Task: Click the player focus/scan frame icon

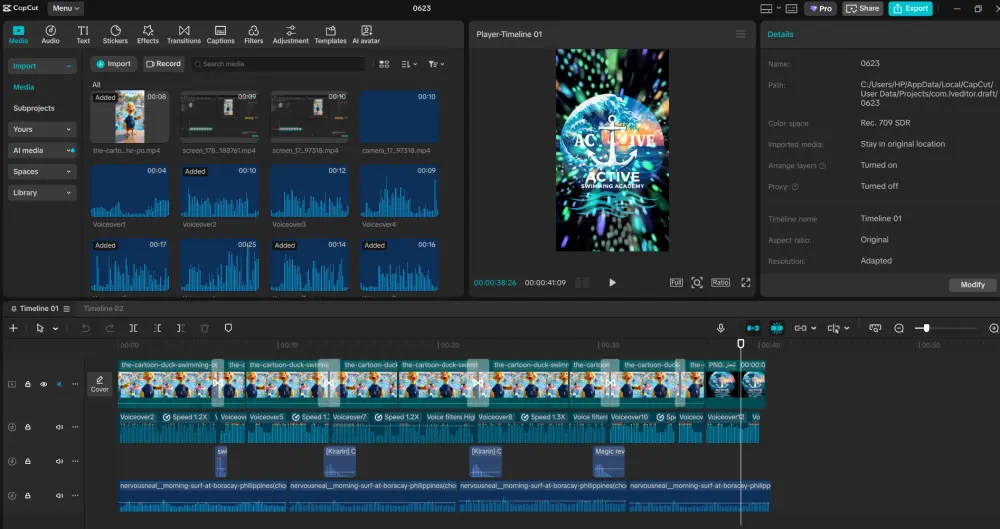Action: click(x=697, y=283)
